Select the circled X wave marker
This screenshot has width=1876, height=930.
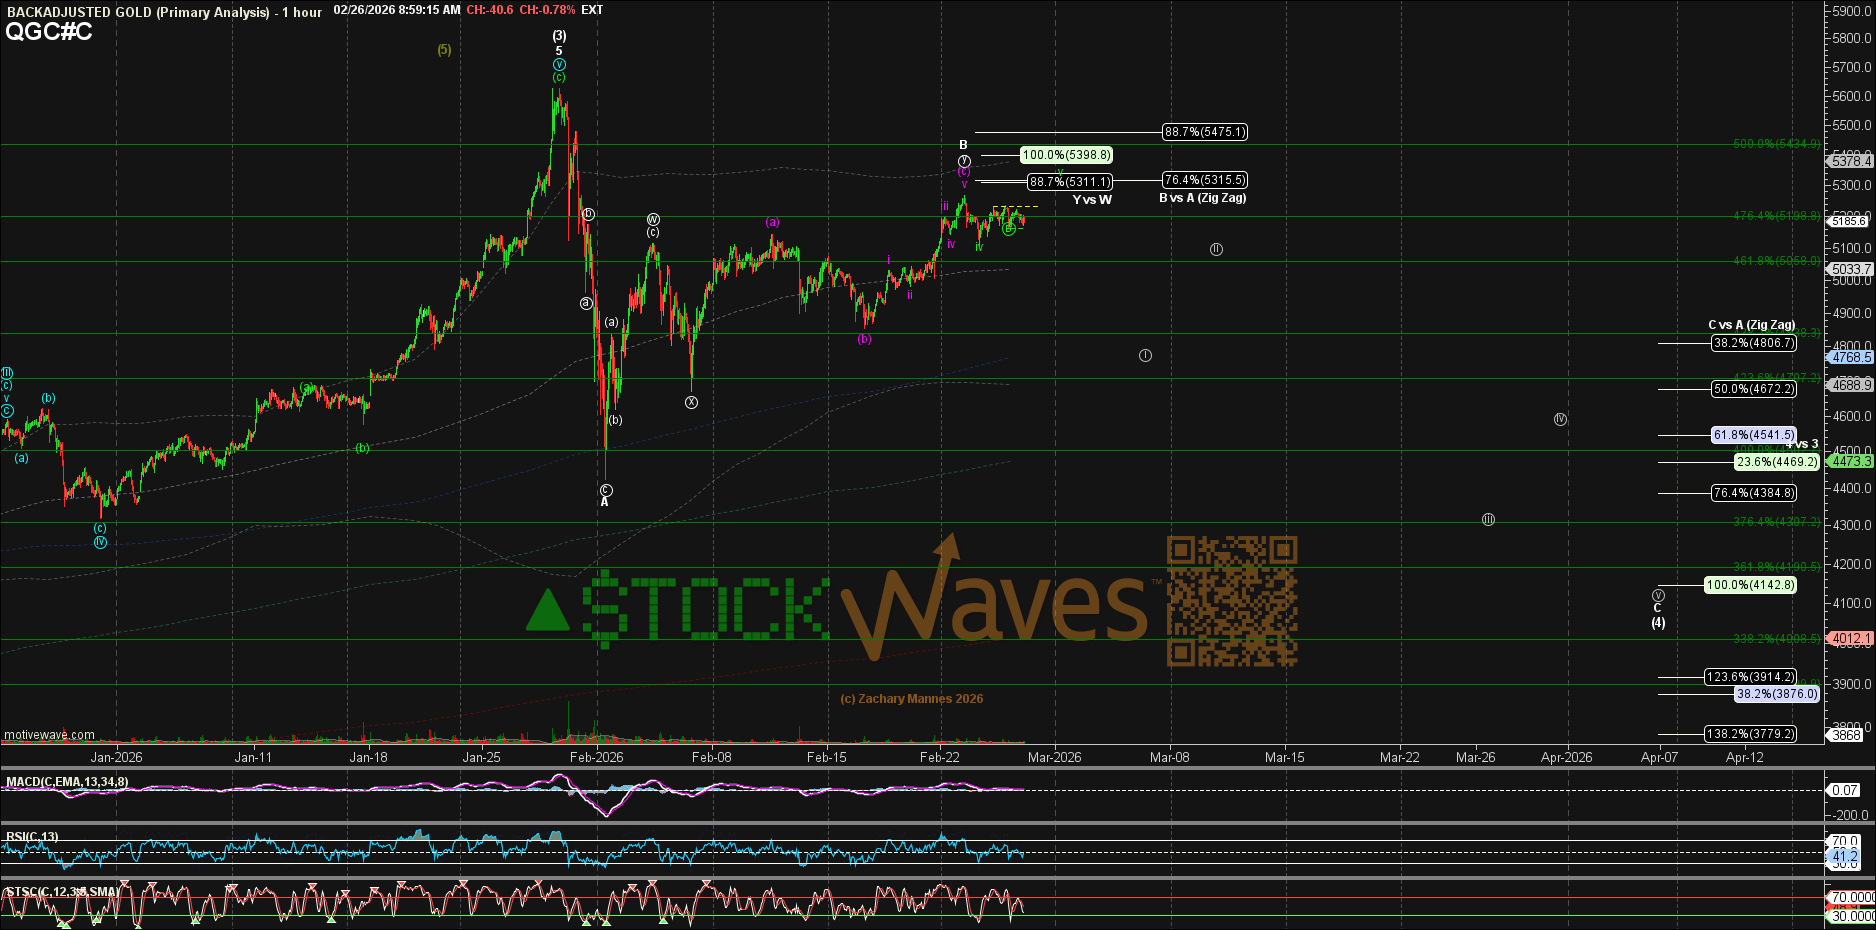click(691, 403)
